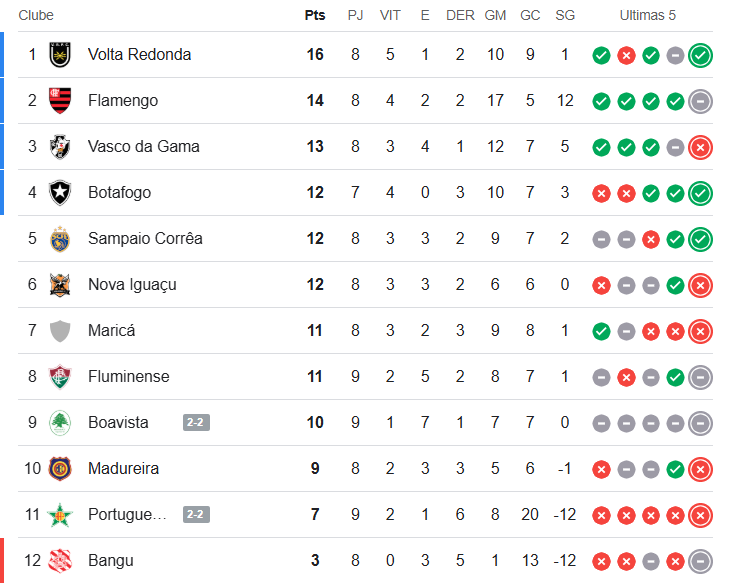Image resolution: width=732 pixels, height=588 pixels.
Task: Click Flamengo's latest draw indicator
Action: 700,101
